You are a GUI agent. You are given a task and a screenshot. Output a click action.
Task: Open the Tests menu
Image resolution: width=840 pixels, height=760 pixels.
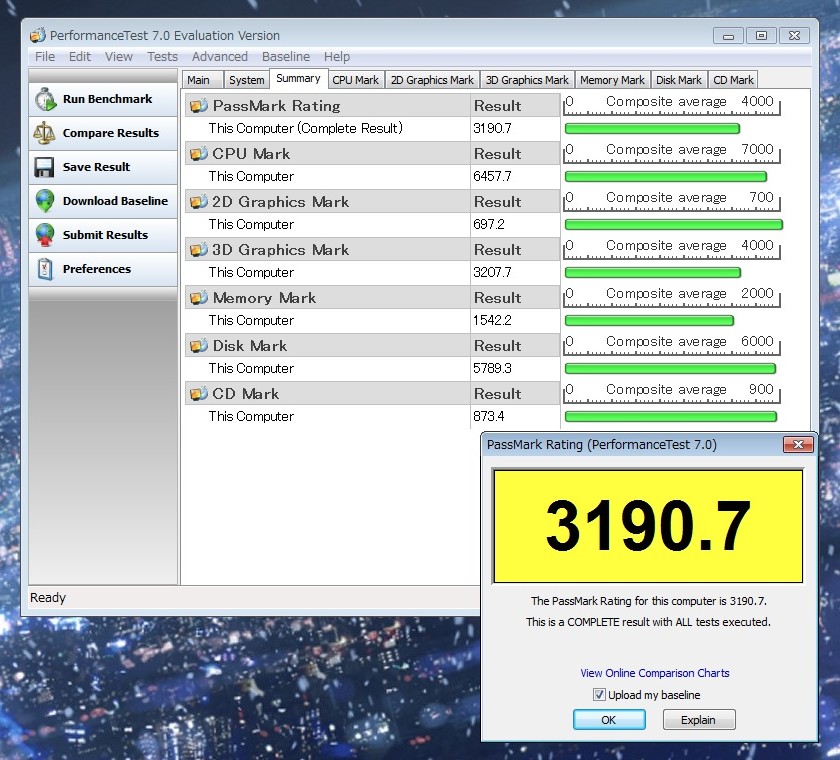(x=162, y=56)
